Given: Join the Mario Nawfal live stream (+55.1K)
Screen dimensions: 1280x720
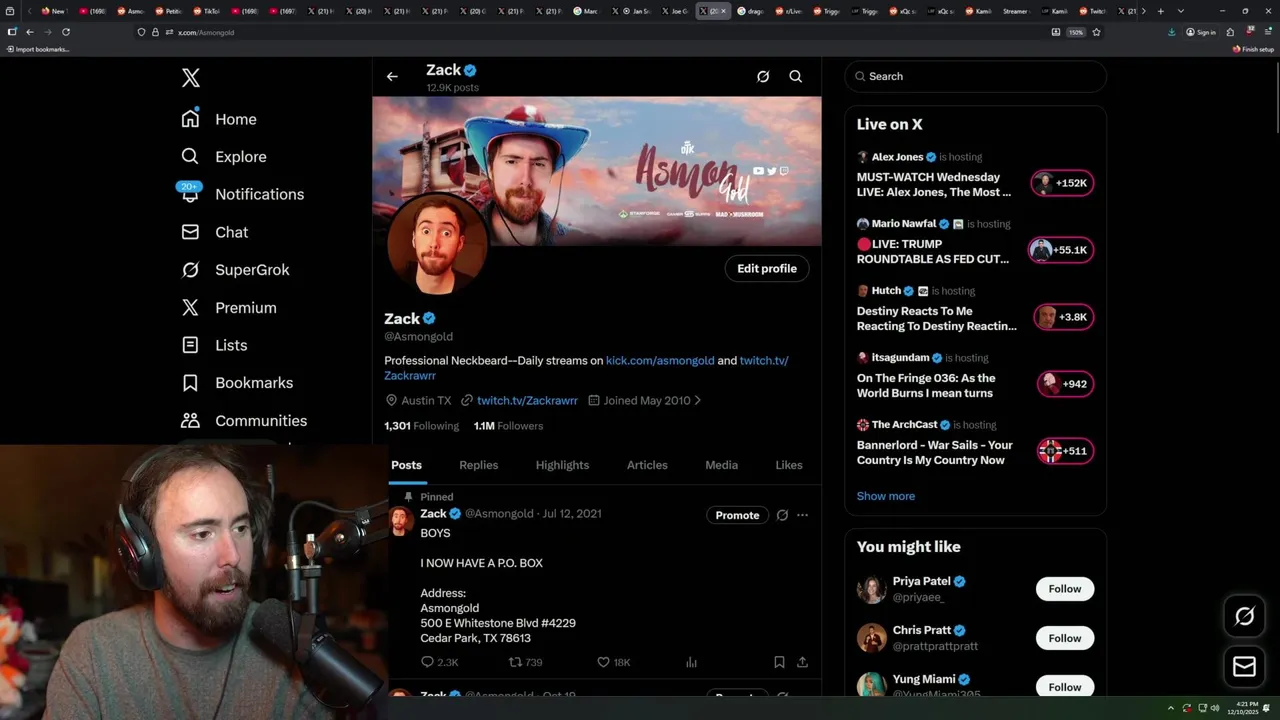Looking at the screenshot, I should click(1061, 250).
